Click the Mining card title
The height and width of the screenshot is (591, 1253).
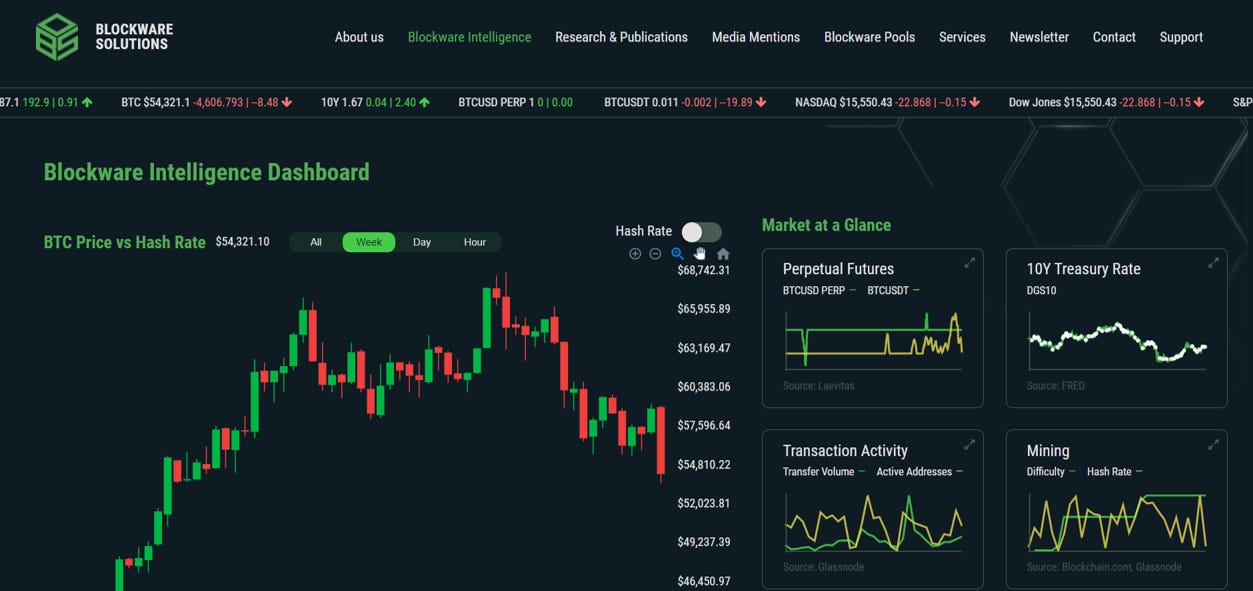click(1048, 451)
